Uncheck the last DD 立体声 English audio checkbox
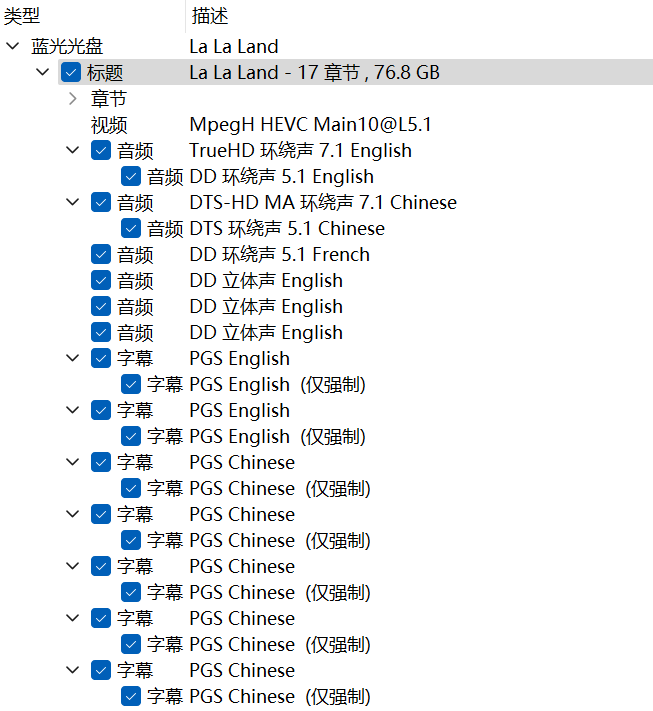The image size is (653, 711). point(101,332)
